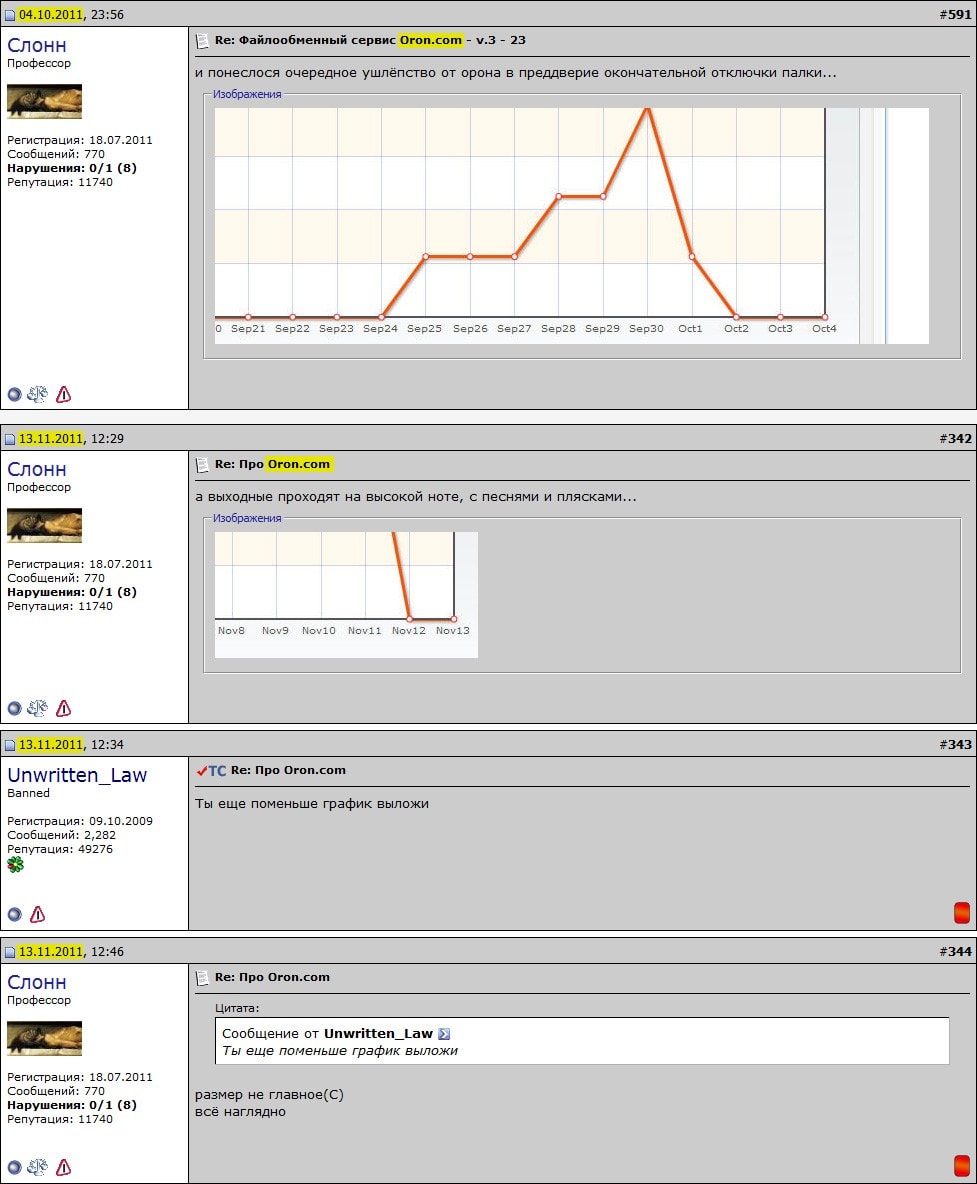Click Слонн avatar in post #342

tap(45, 526)
